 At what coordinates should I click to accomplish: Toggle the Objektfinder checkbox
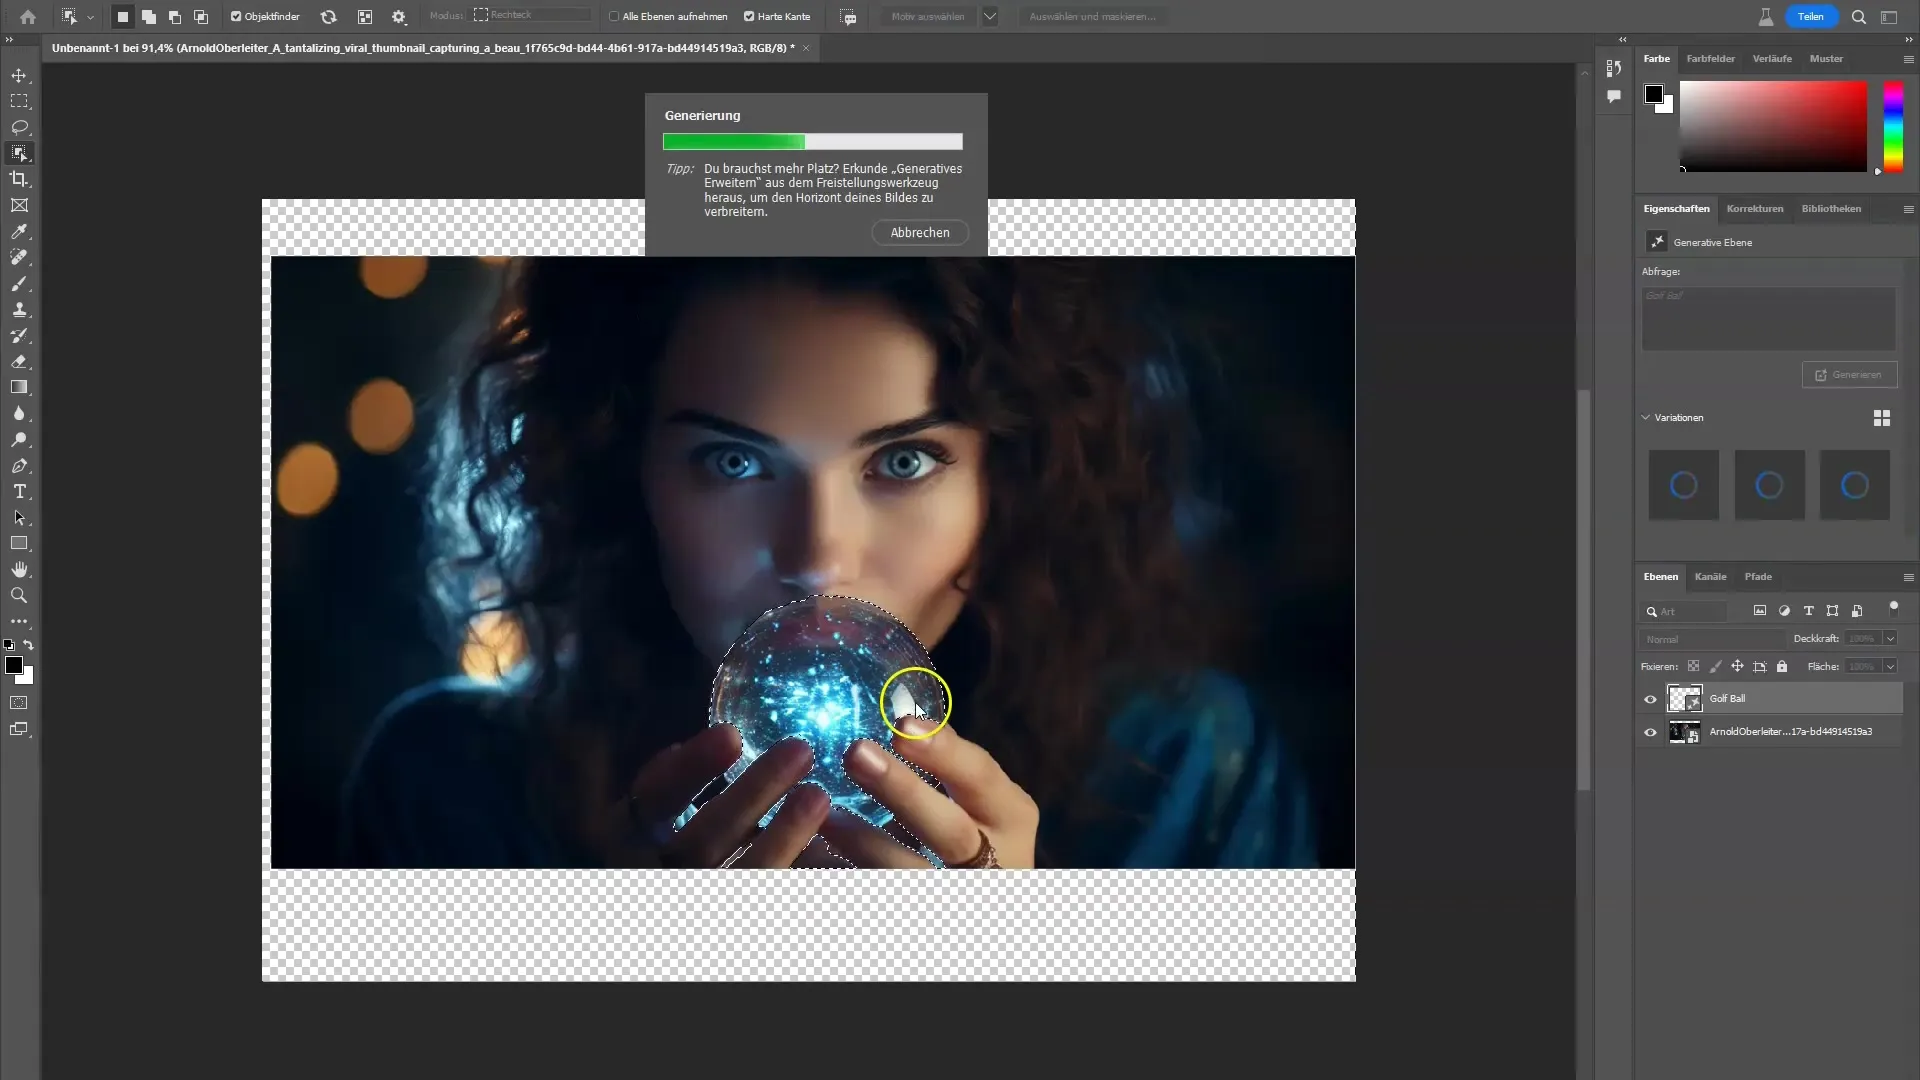pyautogui.click(x=236, y=17)
